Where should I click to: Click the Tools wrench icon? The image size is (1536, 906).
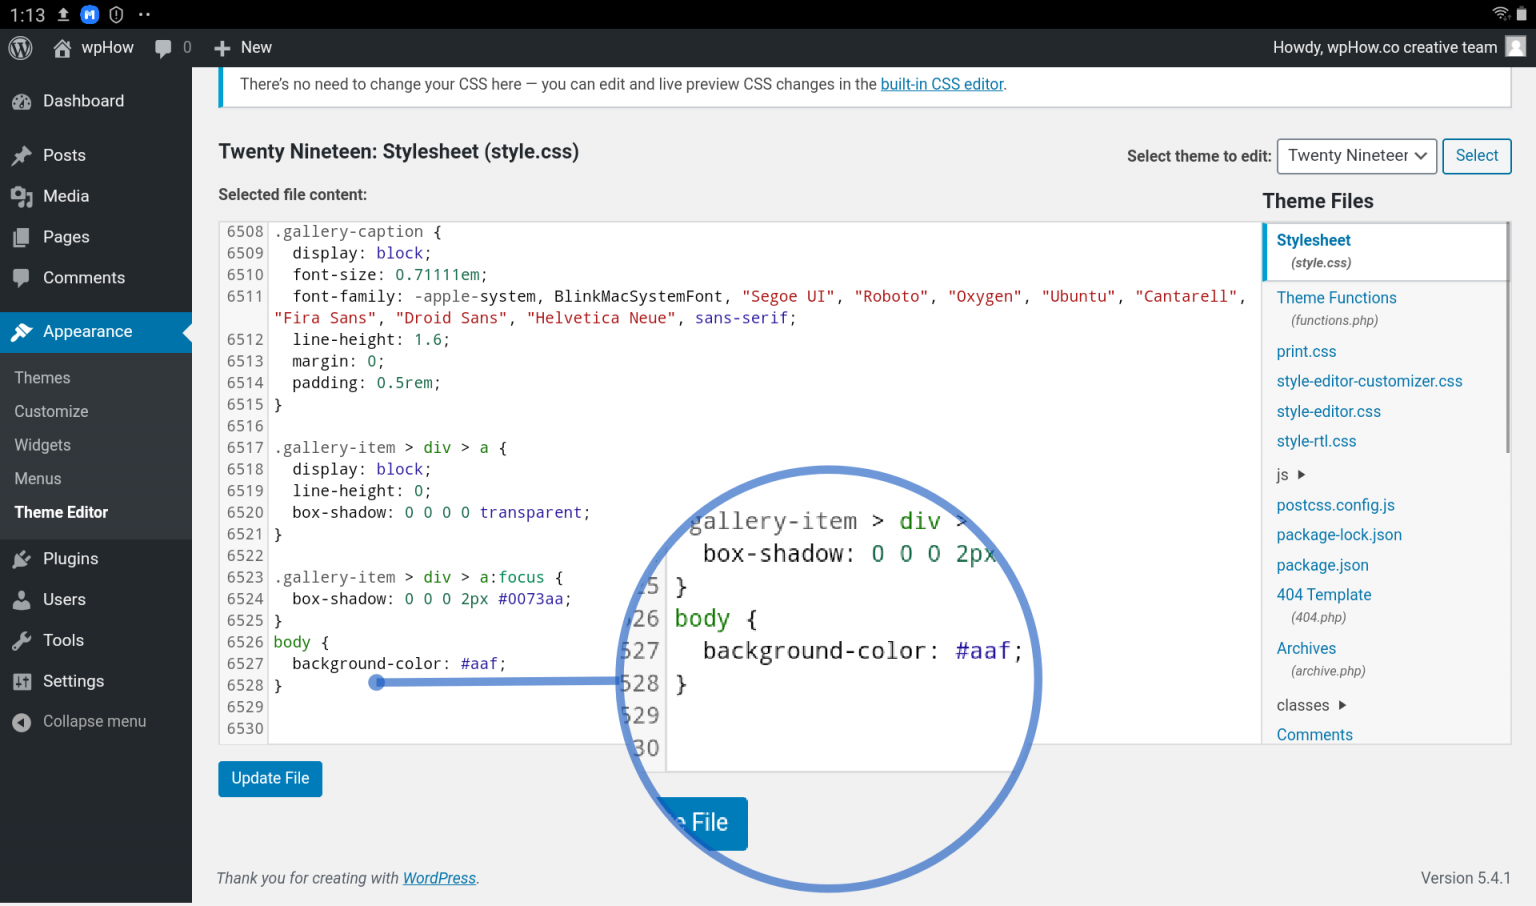[x=21, y=641]
